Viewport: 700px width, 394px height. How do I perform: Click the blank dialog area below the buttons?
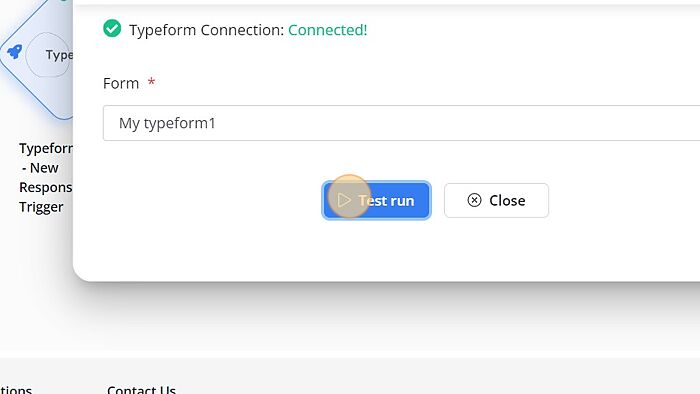[x=388, y=250]
